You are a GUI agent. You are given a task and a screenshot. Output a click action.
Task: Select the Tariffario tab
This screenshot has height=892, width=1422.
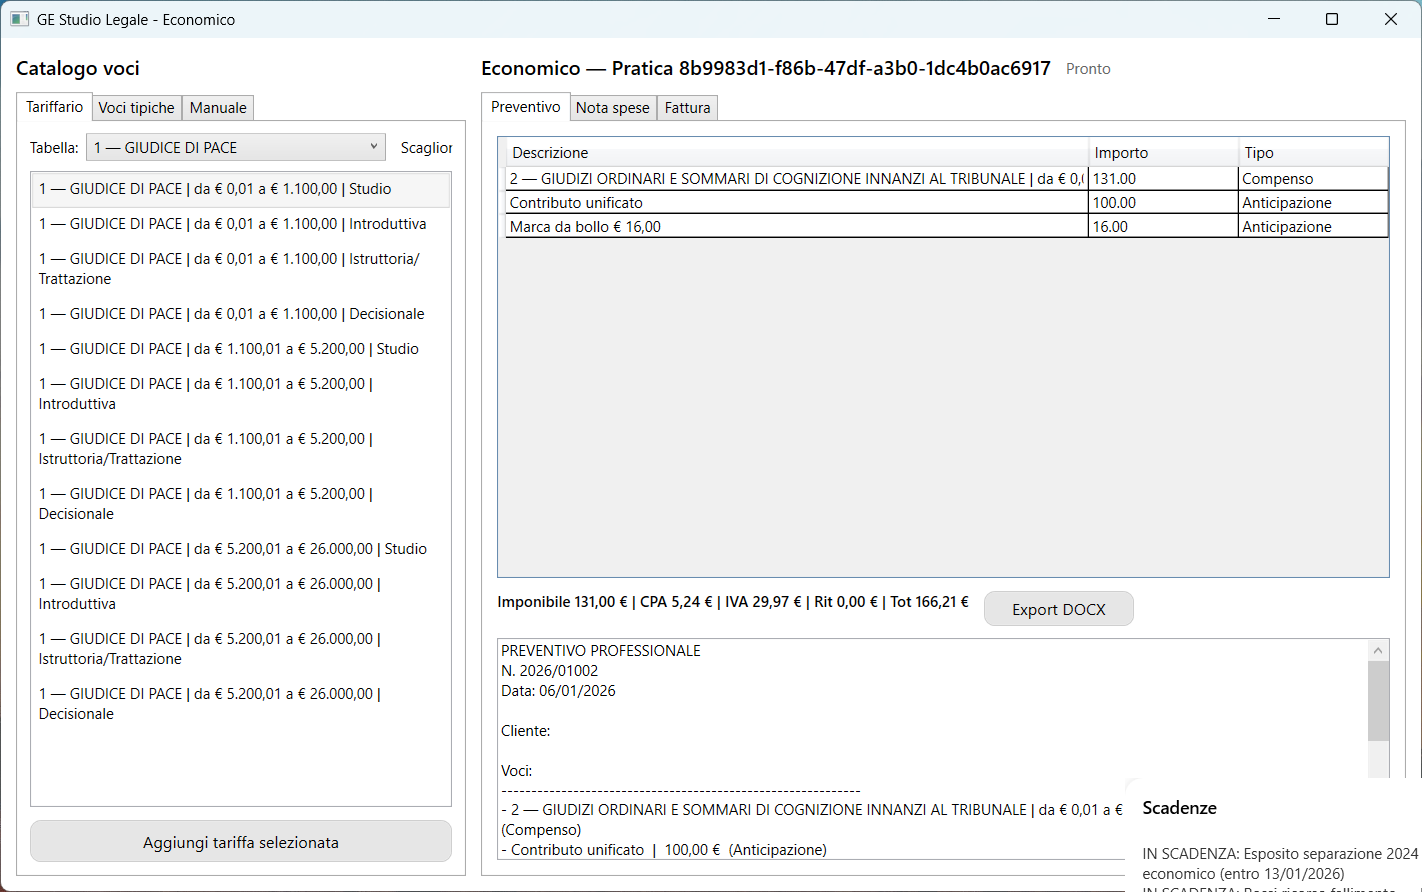coord(55,107)
